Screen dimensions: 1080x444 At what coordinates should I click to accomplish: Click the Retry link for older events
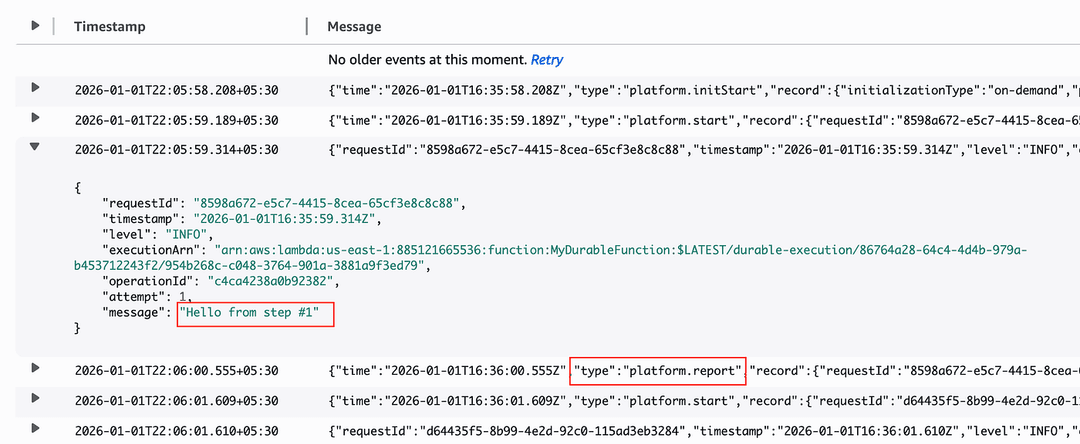click(x=547, y=60)
